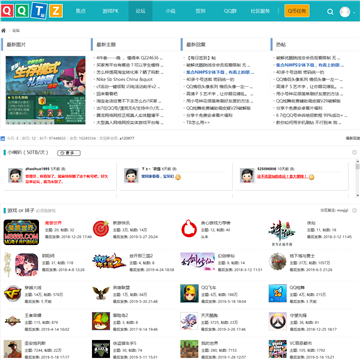Open the QQ炫舞 forum icon
360x360 pixels.
[278, 293]
